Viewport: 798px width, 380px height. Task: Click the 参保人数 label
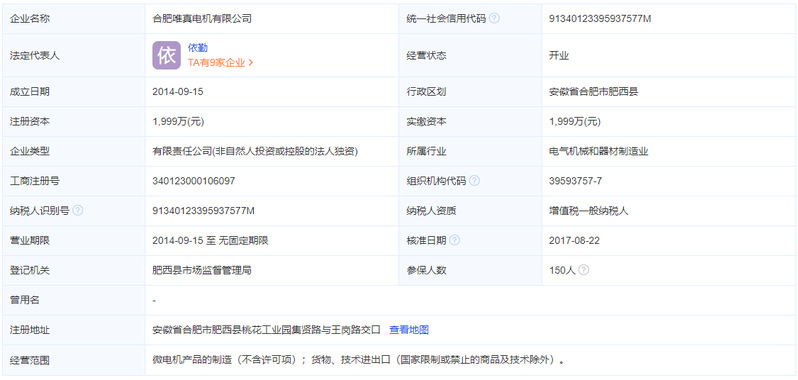(426, 270)
